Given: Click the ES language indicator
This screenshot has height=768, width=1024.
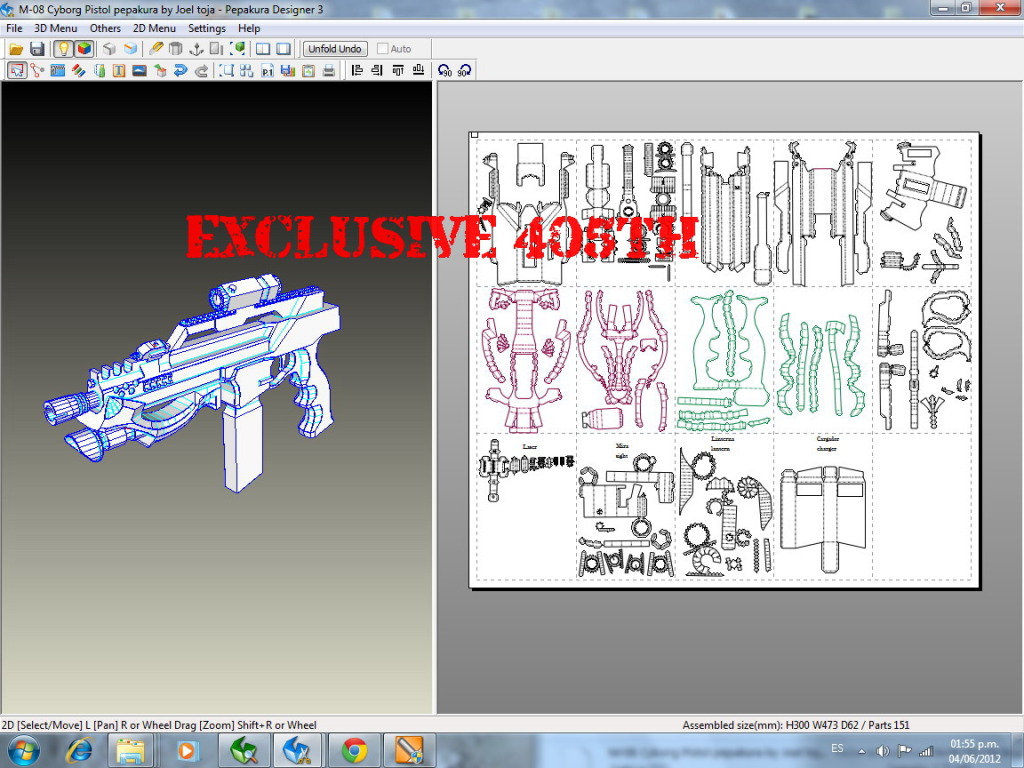Looking at the screenshot, I should pos(837,749).
